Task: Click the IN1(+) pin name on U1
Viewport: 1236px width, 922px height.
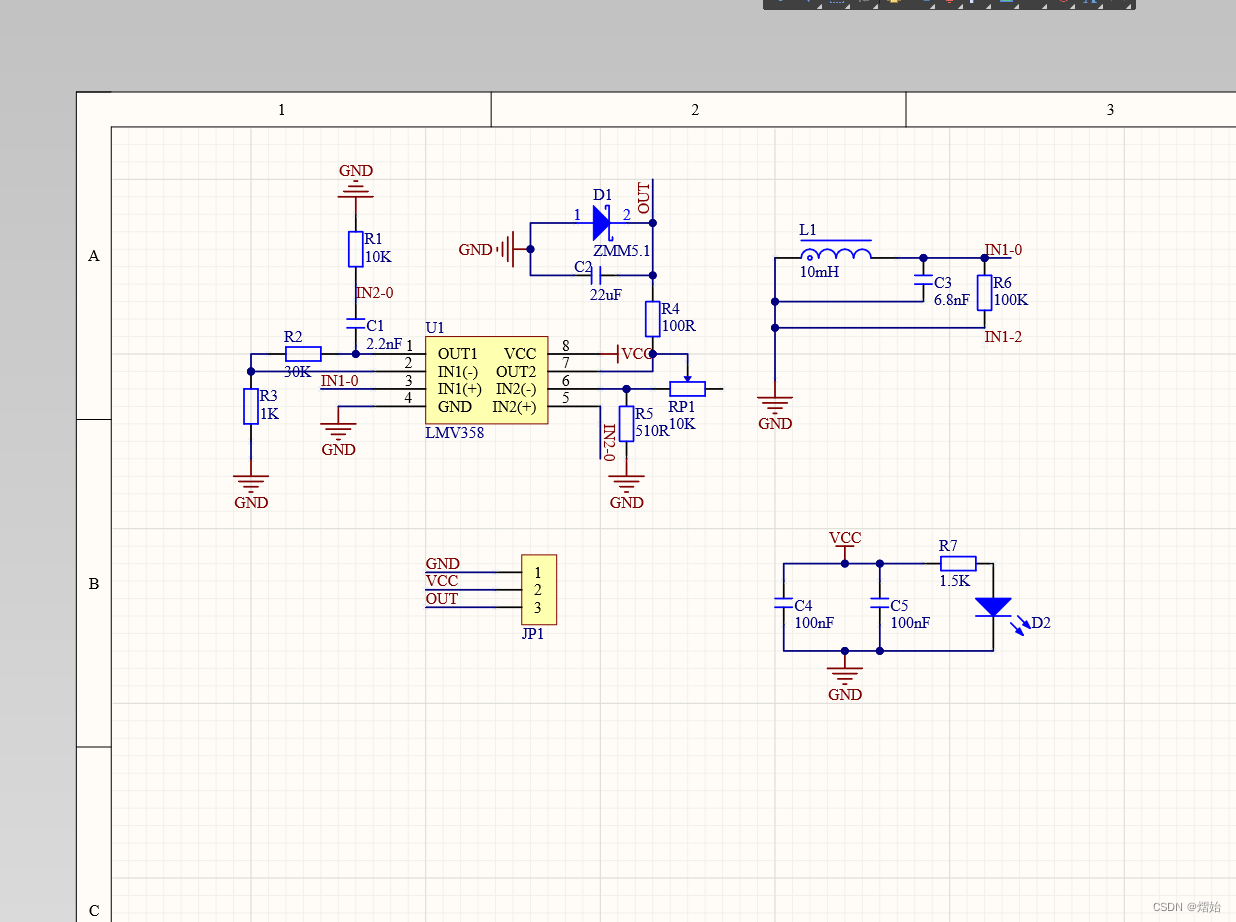Action: click(459, 389)
